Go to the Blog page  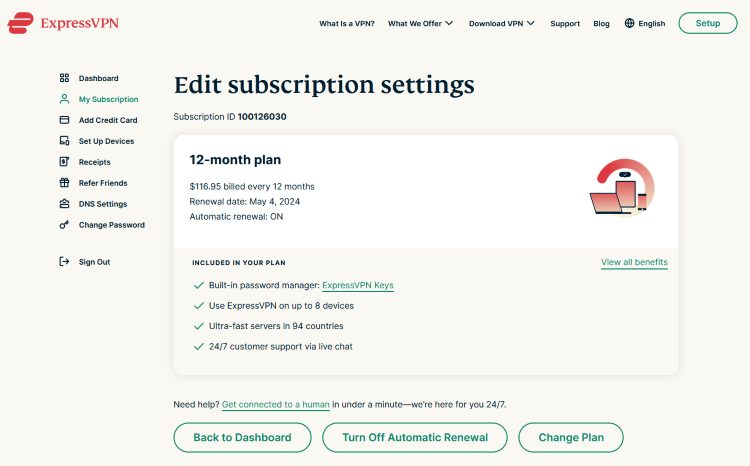[601, 23]
